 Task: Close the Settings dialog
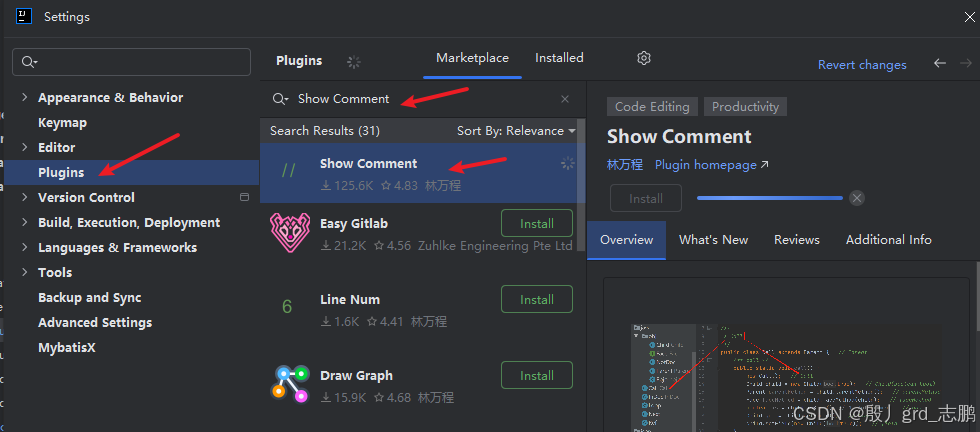click(969, 17)
